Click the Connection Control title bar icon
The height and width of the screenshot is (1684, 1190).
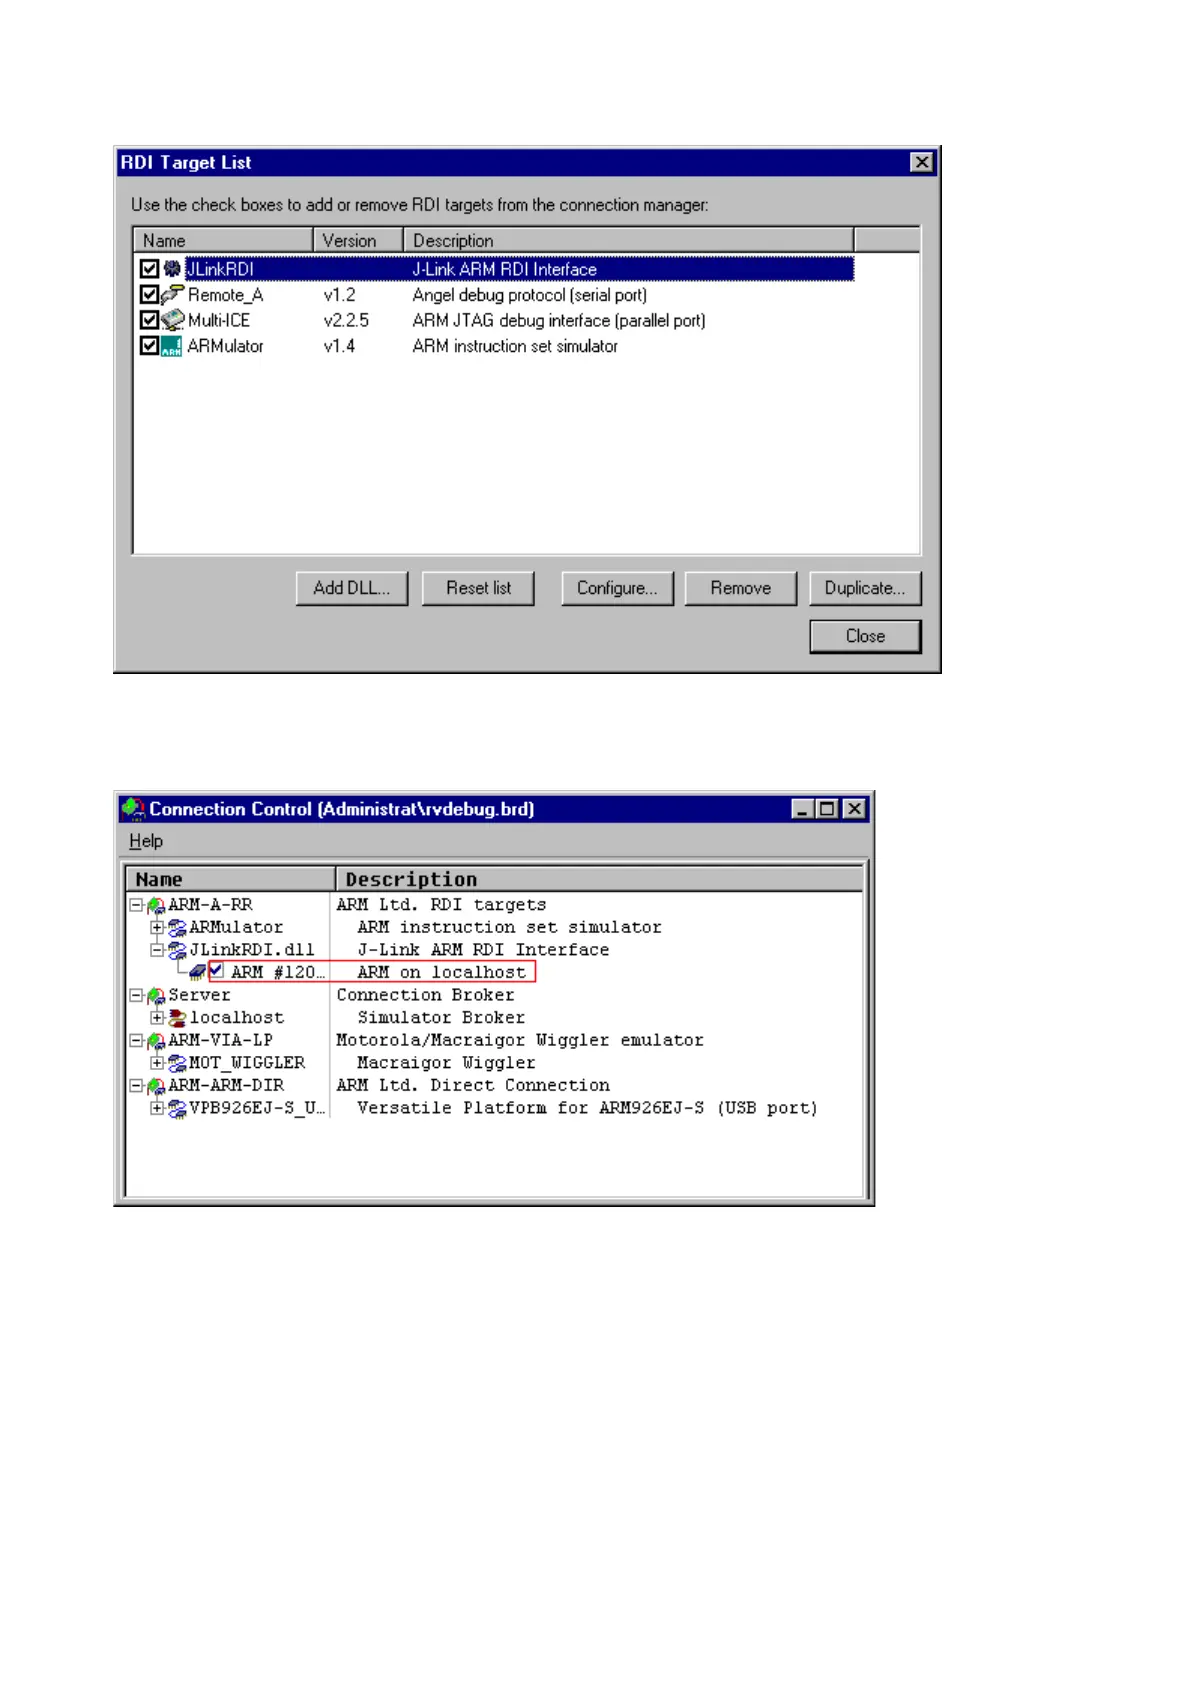pyautogui.click(x=133, y=809)
